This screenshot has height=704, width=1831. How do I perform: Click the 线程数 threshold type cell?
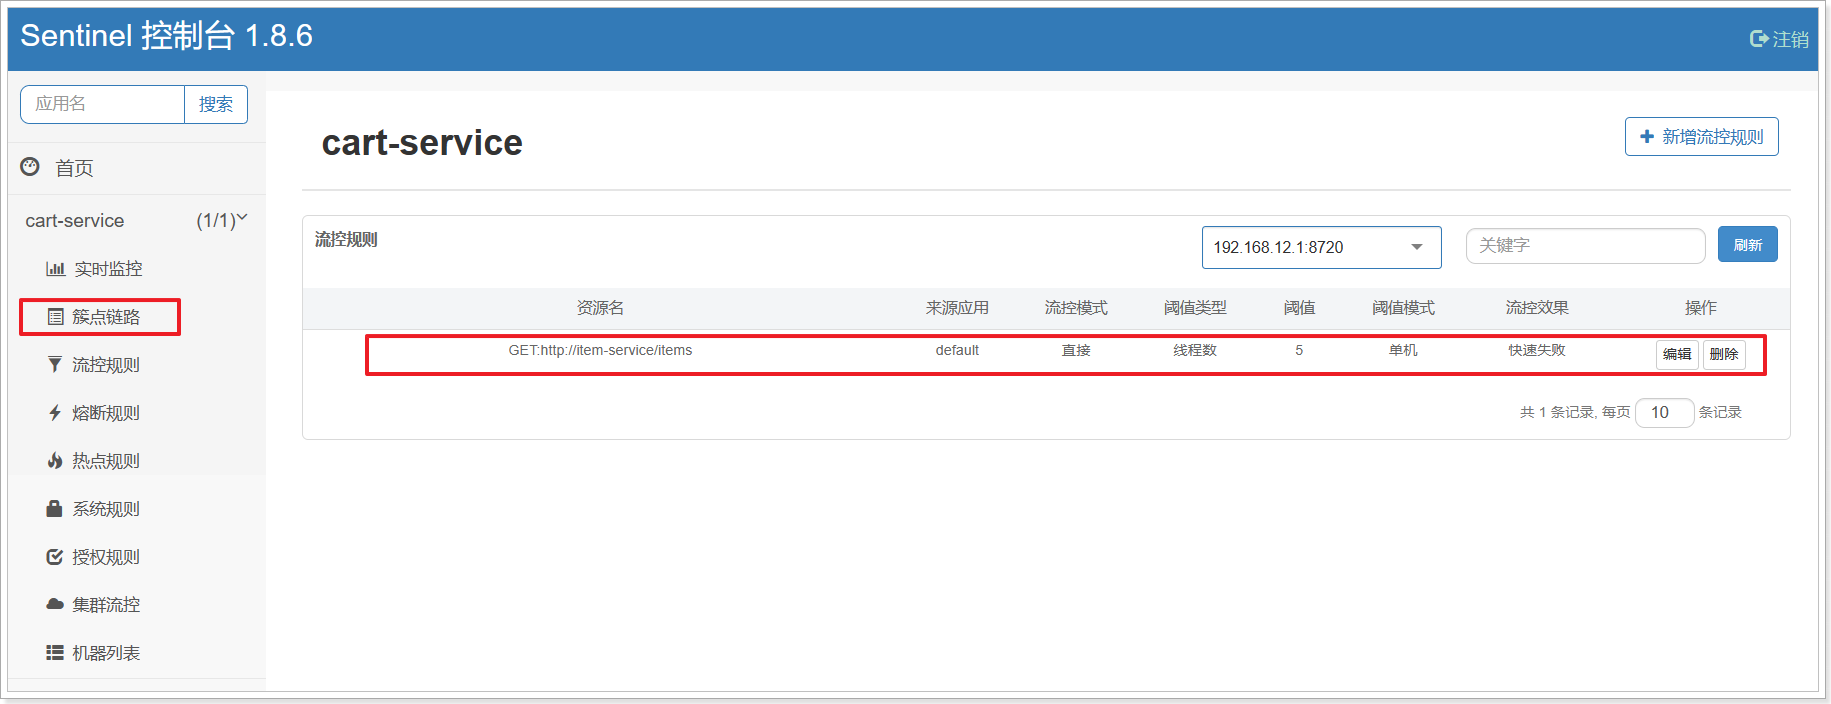pos(1195,350)
